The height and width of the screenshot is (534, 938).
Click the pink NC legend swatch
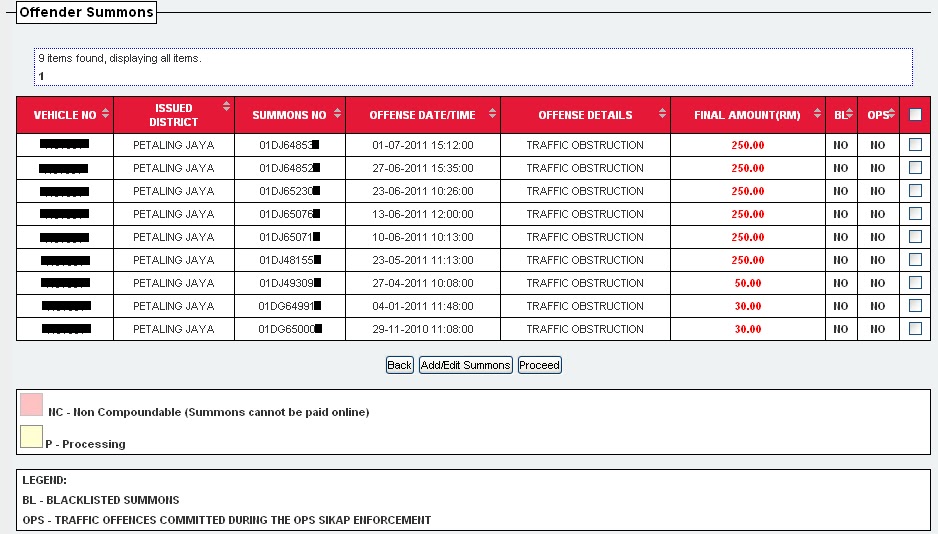(x=31, y=404)
